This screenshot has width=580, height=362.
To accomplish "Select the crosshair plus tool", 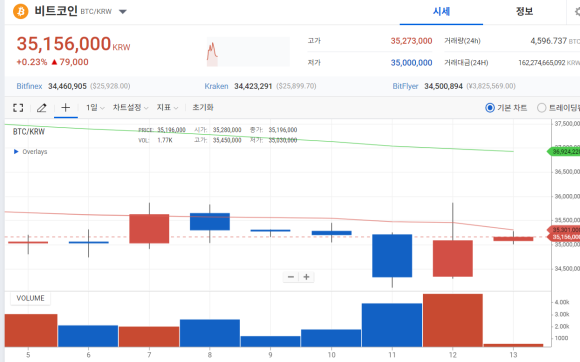I will (x=65, y=108).
